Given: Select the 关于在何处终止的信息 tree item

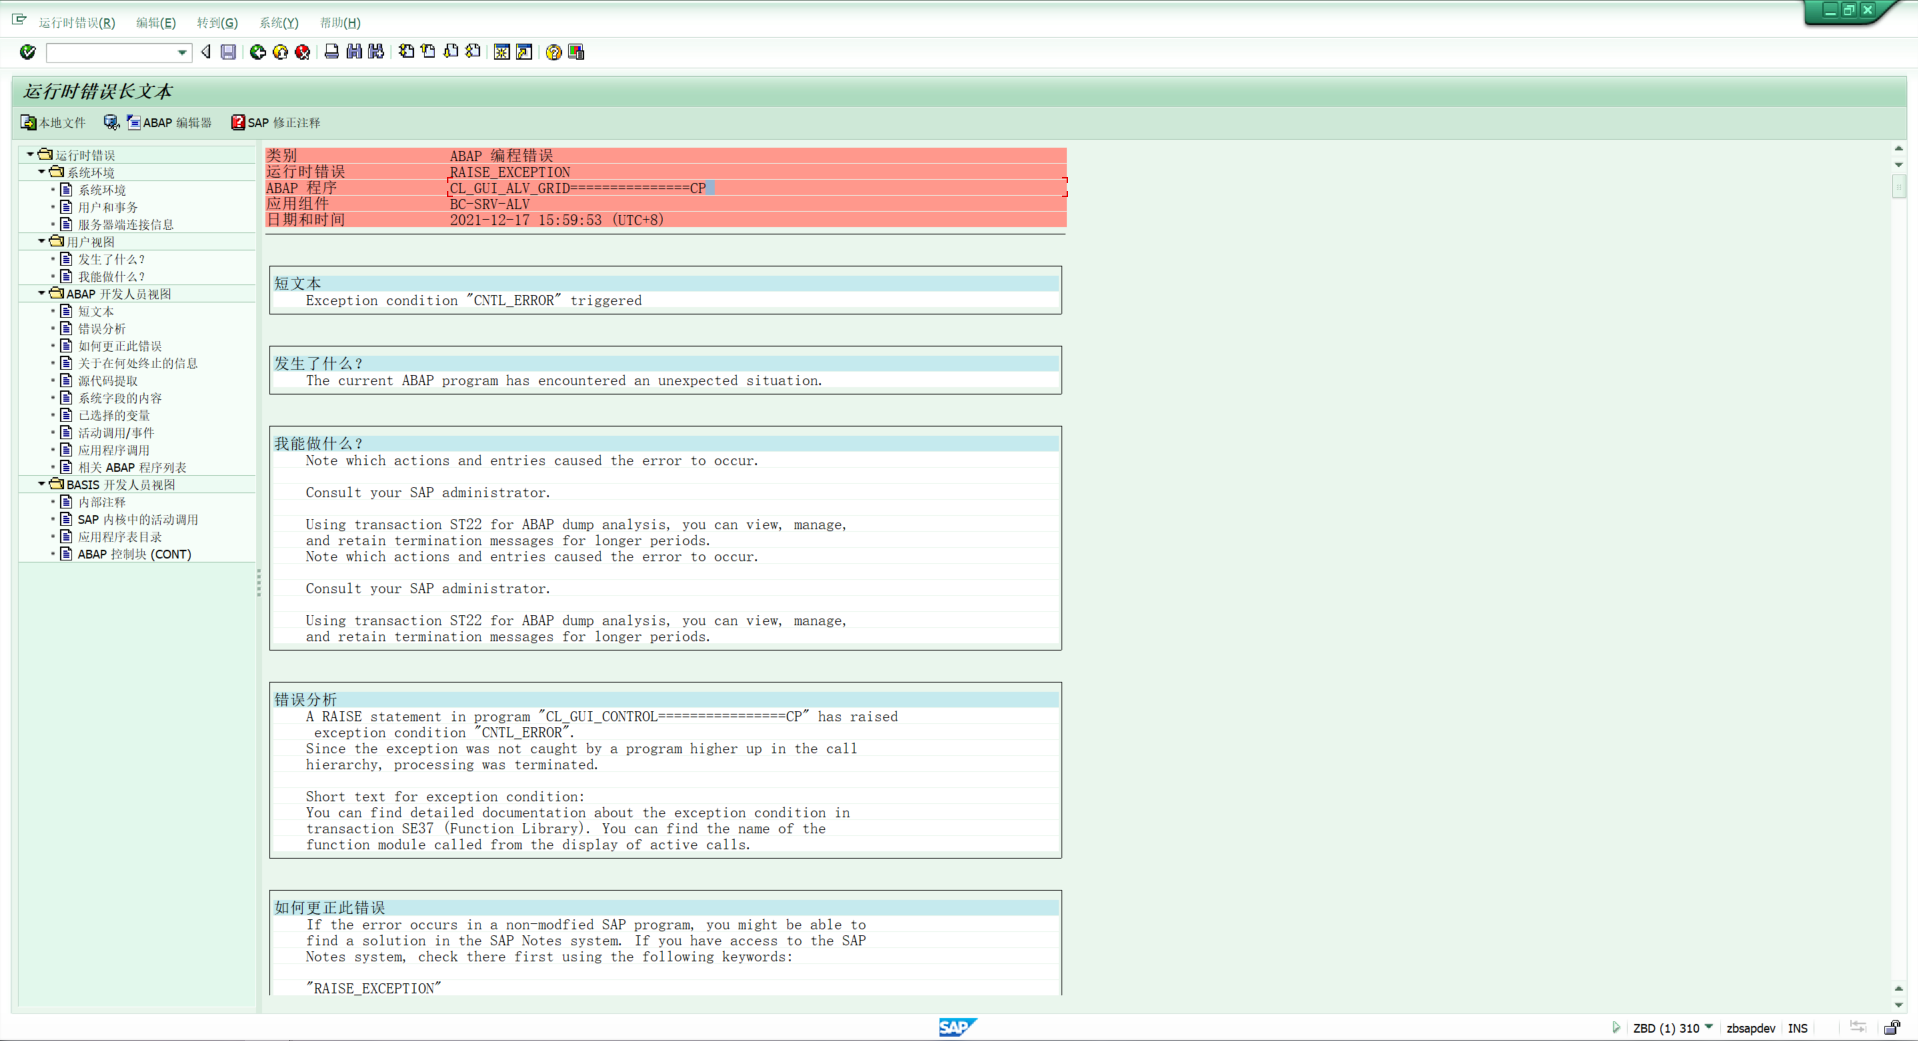Looking at the screenshot, I should (x=138, y=364).
